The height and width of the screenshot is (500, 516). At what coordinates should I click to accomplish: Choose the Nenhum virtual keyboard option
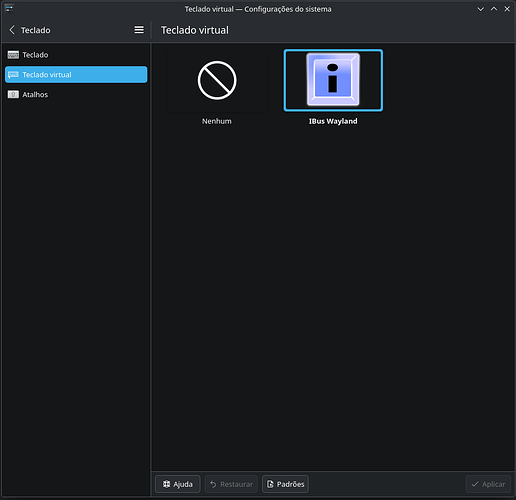point(217,80)
